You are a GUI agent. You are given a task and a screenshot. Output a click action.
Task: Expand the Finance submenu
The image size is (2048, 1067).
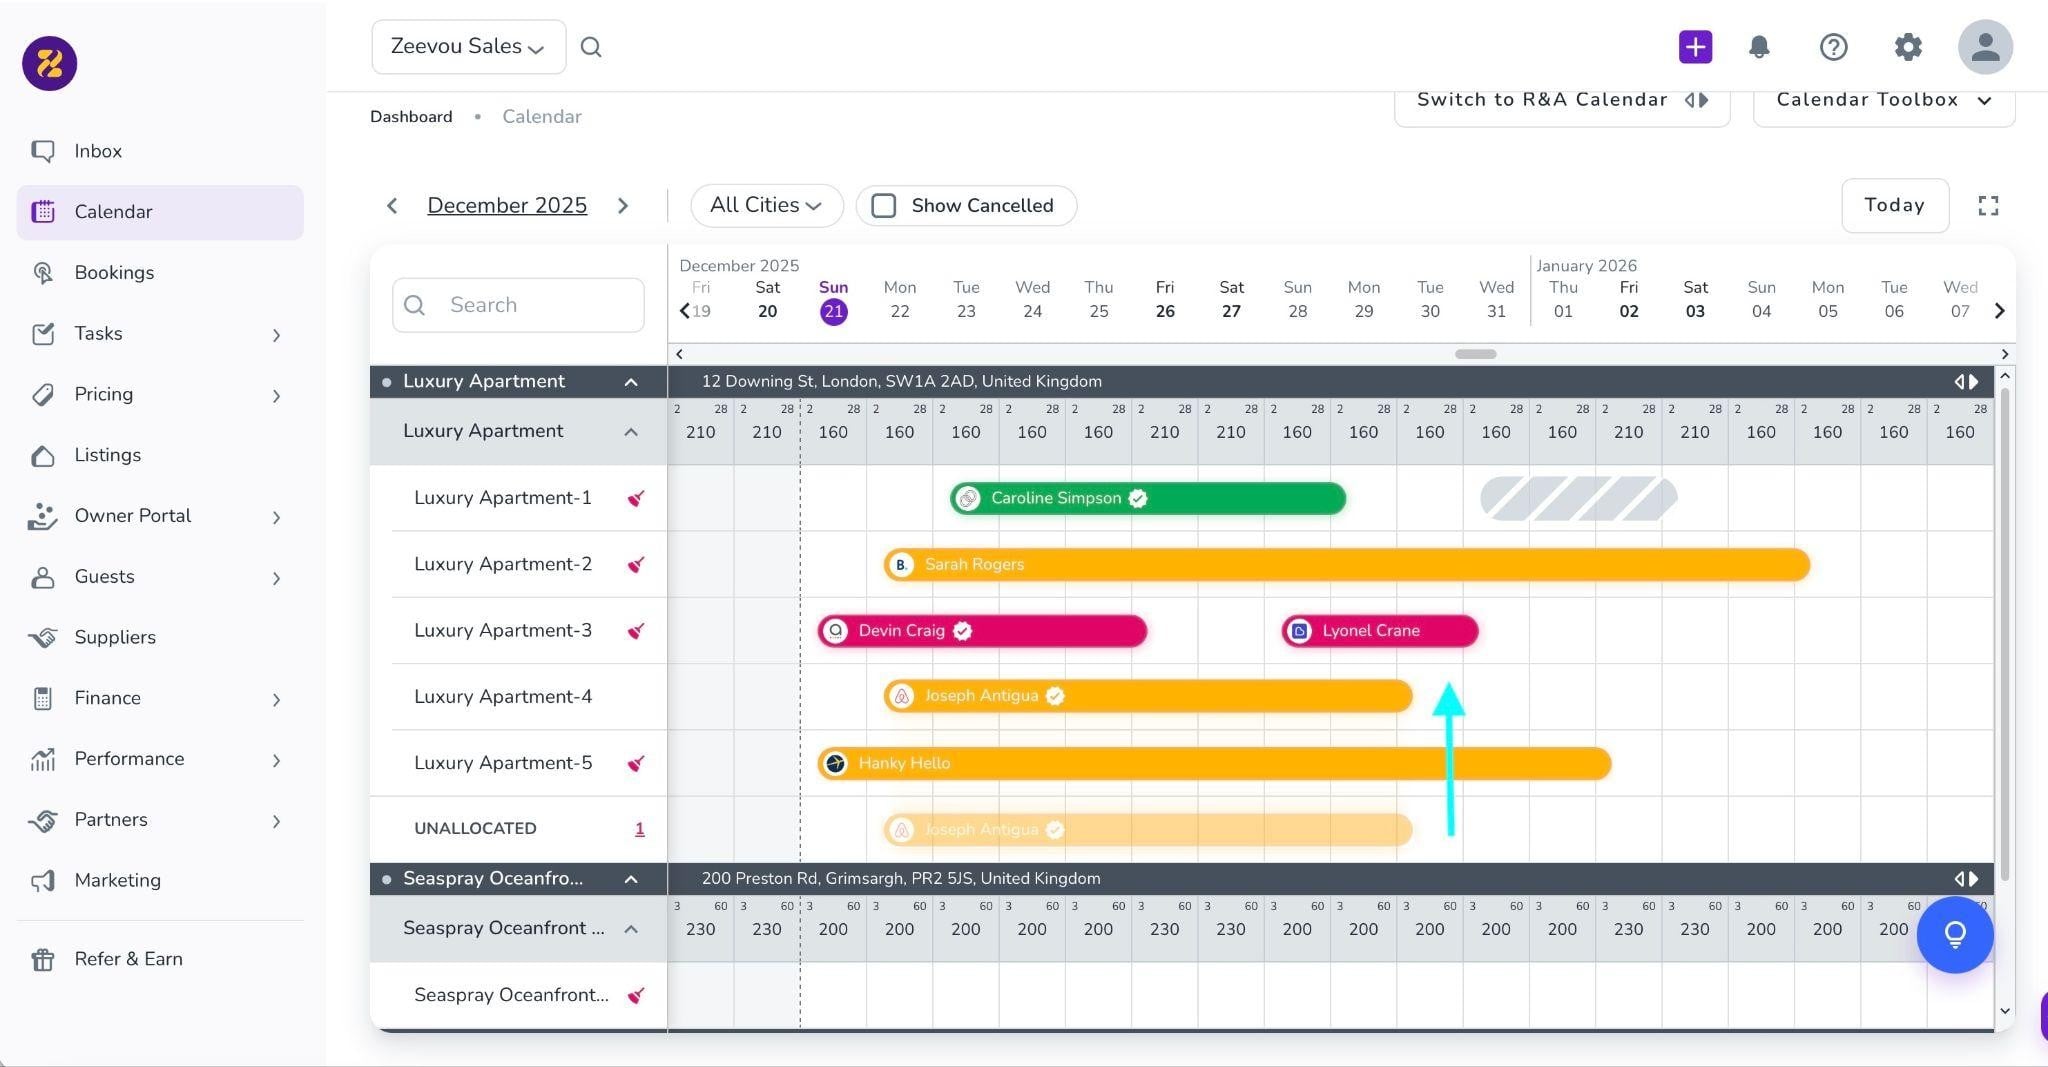click(277, 700)
